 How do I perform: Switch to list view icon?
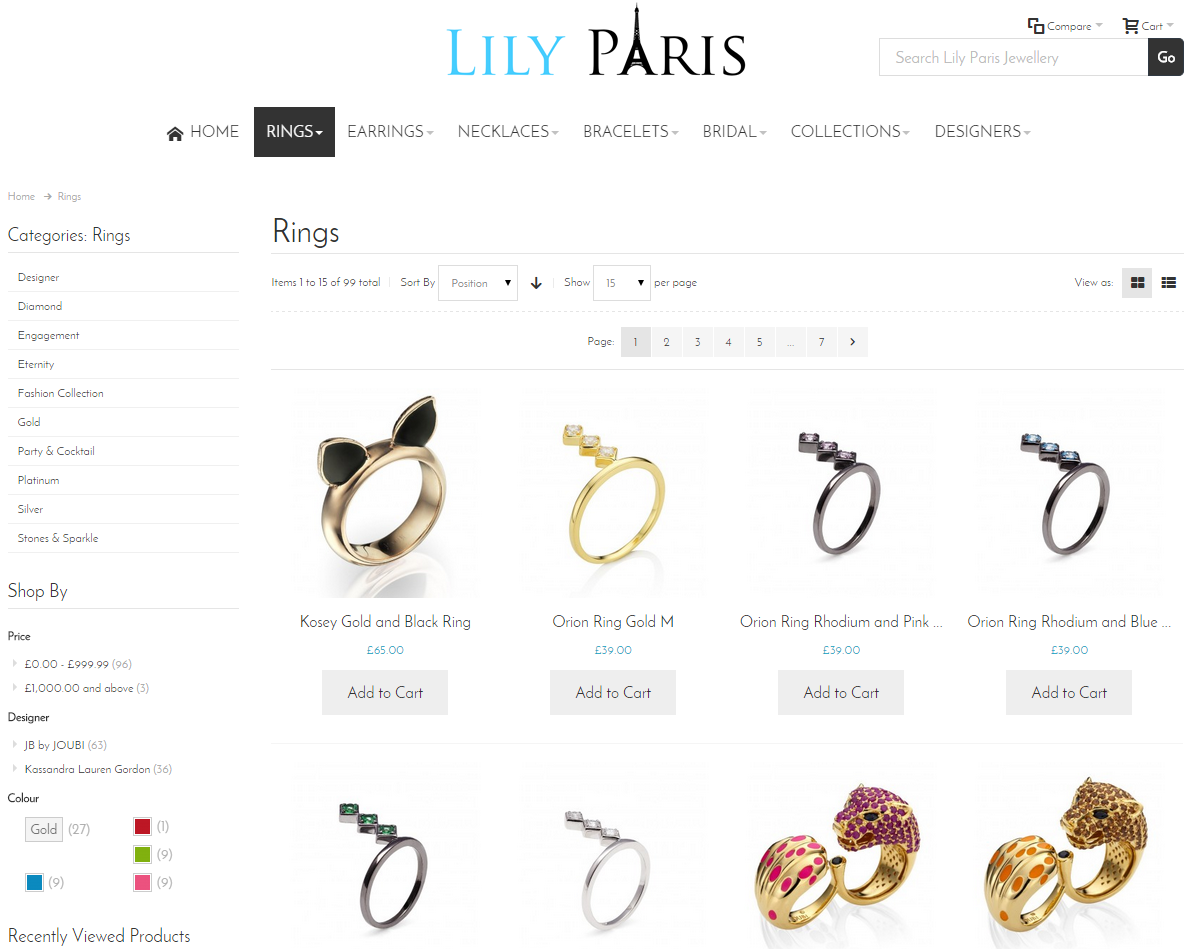(x=1168, y=283)
